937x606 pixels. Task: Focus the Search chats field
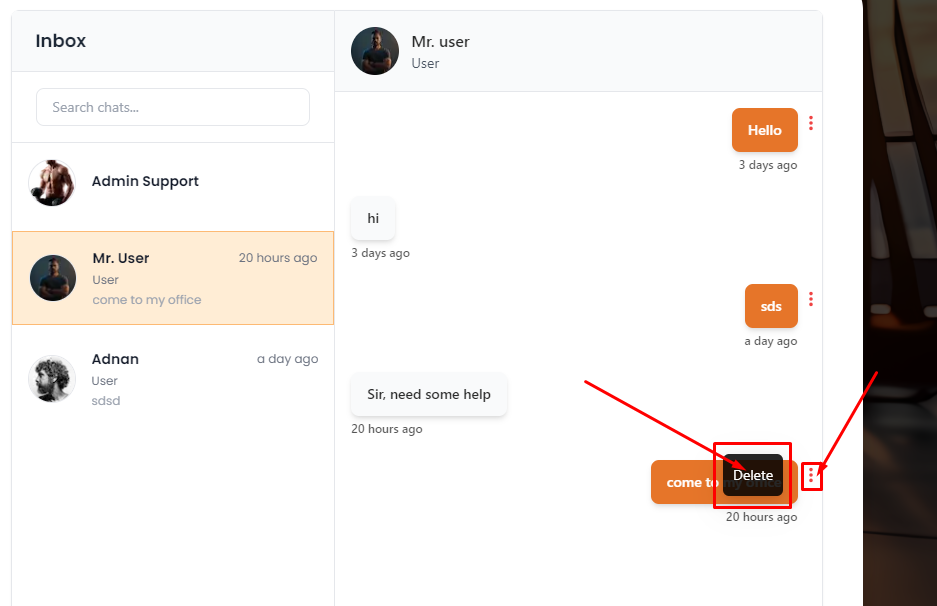click(173, 107)
